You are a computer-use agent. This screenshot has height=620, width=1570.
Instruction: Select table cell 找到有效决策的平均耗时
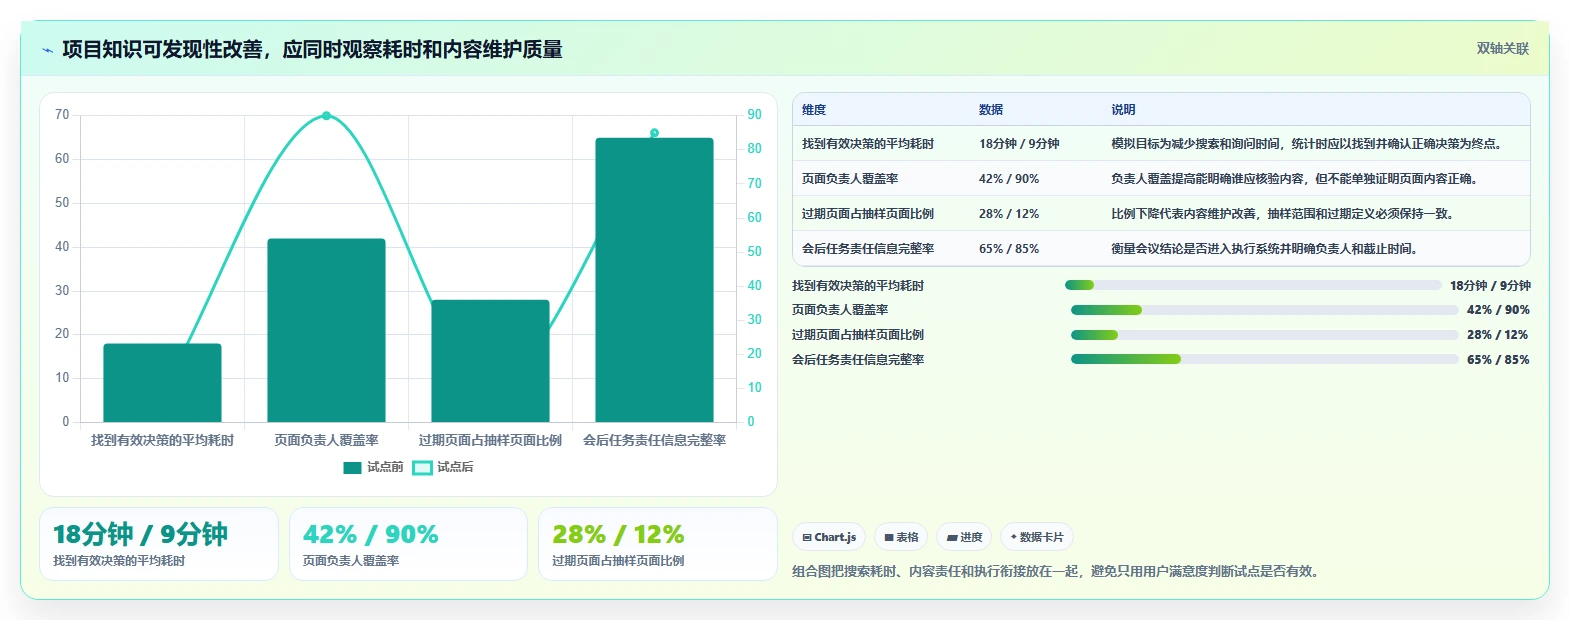coord(868,144)
